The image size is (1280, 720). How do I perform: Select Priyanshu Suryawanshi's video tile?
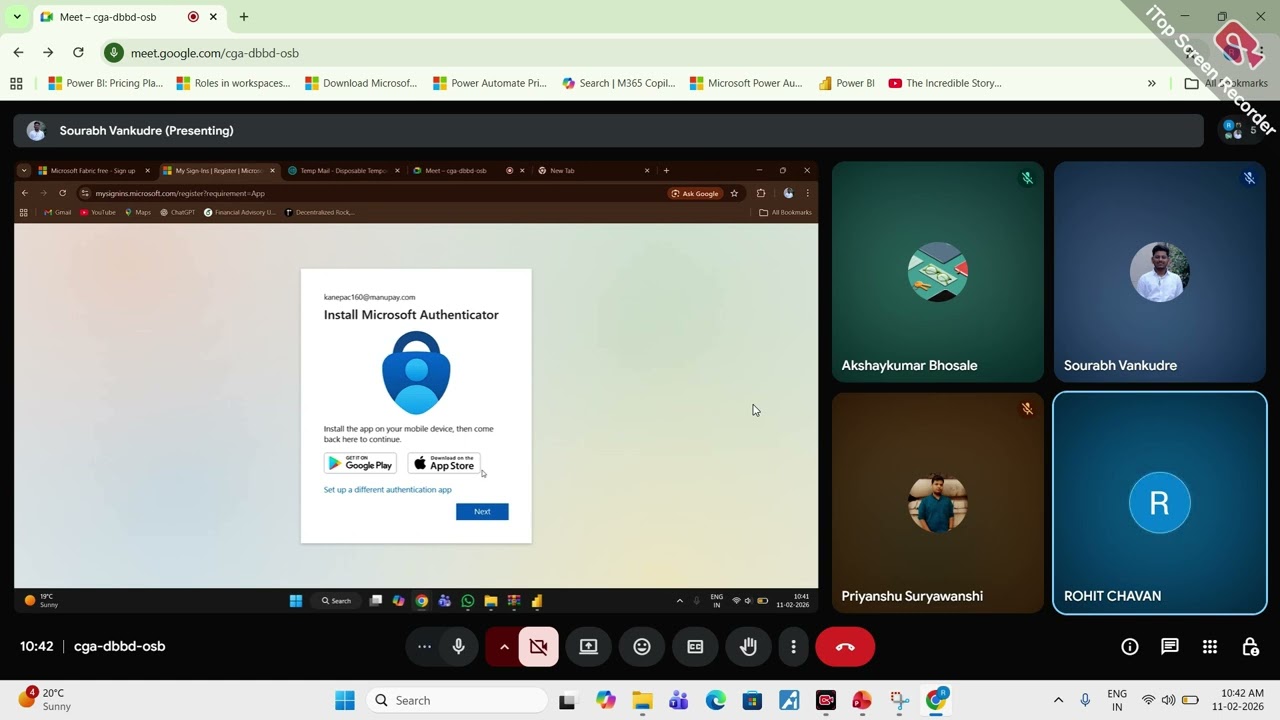click(x=938, y=502)
